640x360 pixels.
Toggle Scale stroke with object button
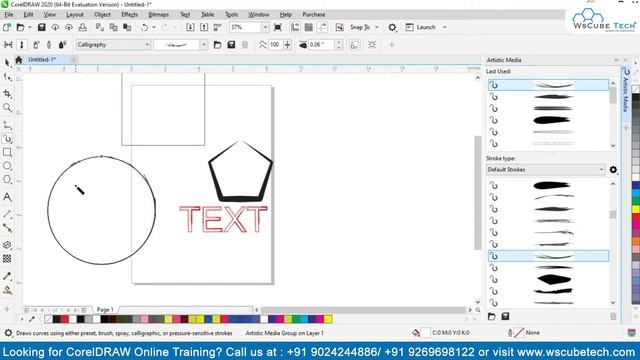pos(355,44)
